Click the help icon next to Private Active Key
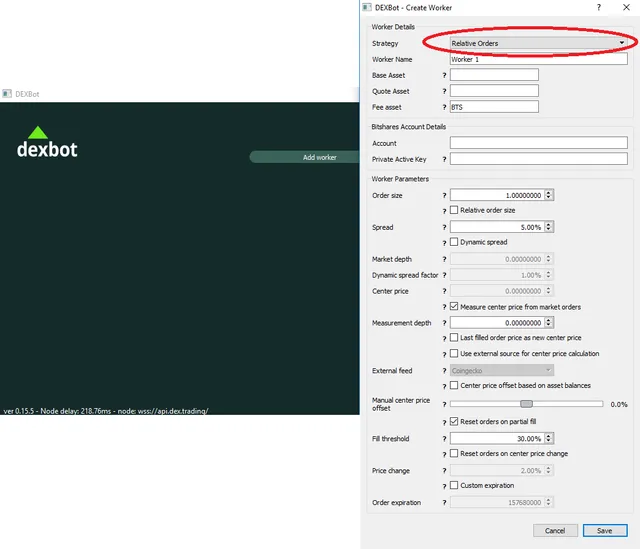This screenshot has width=640, height=549. coord(444,159)
